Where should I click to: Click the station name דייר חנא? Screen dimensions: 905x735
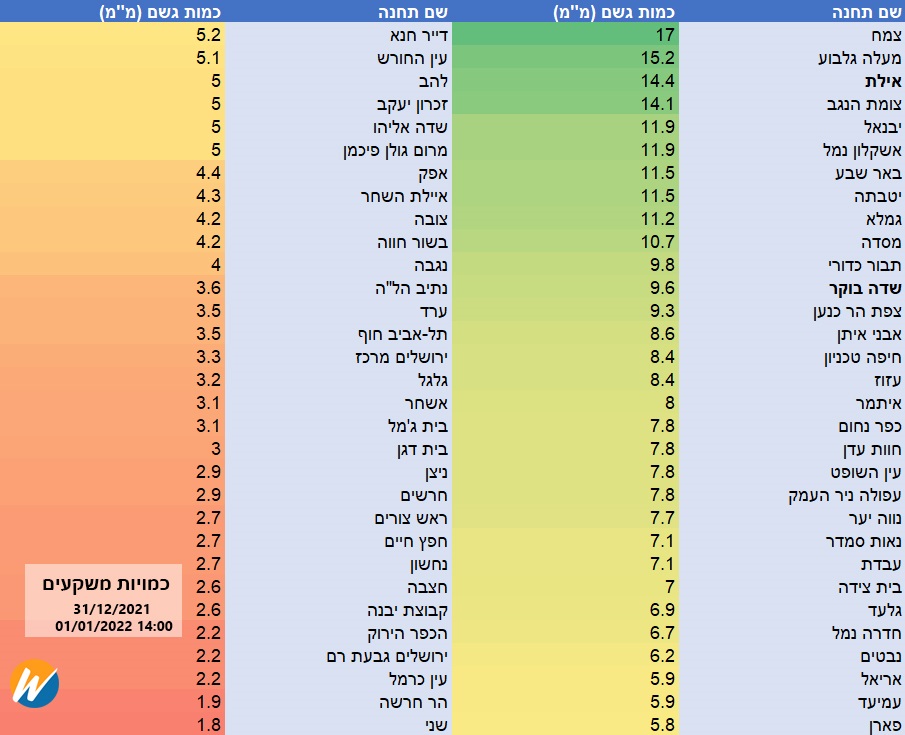419,35
